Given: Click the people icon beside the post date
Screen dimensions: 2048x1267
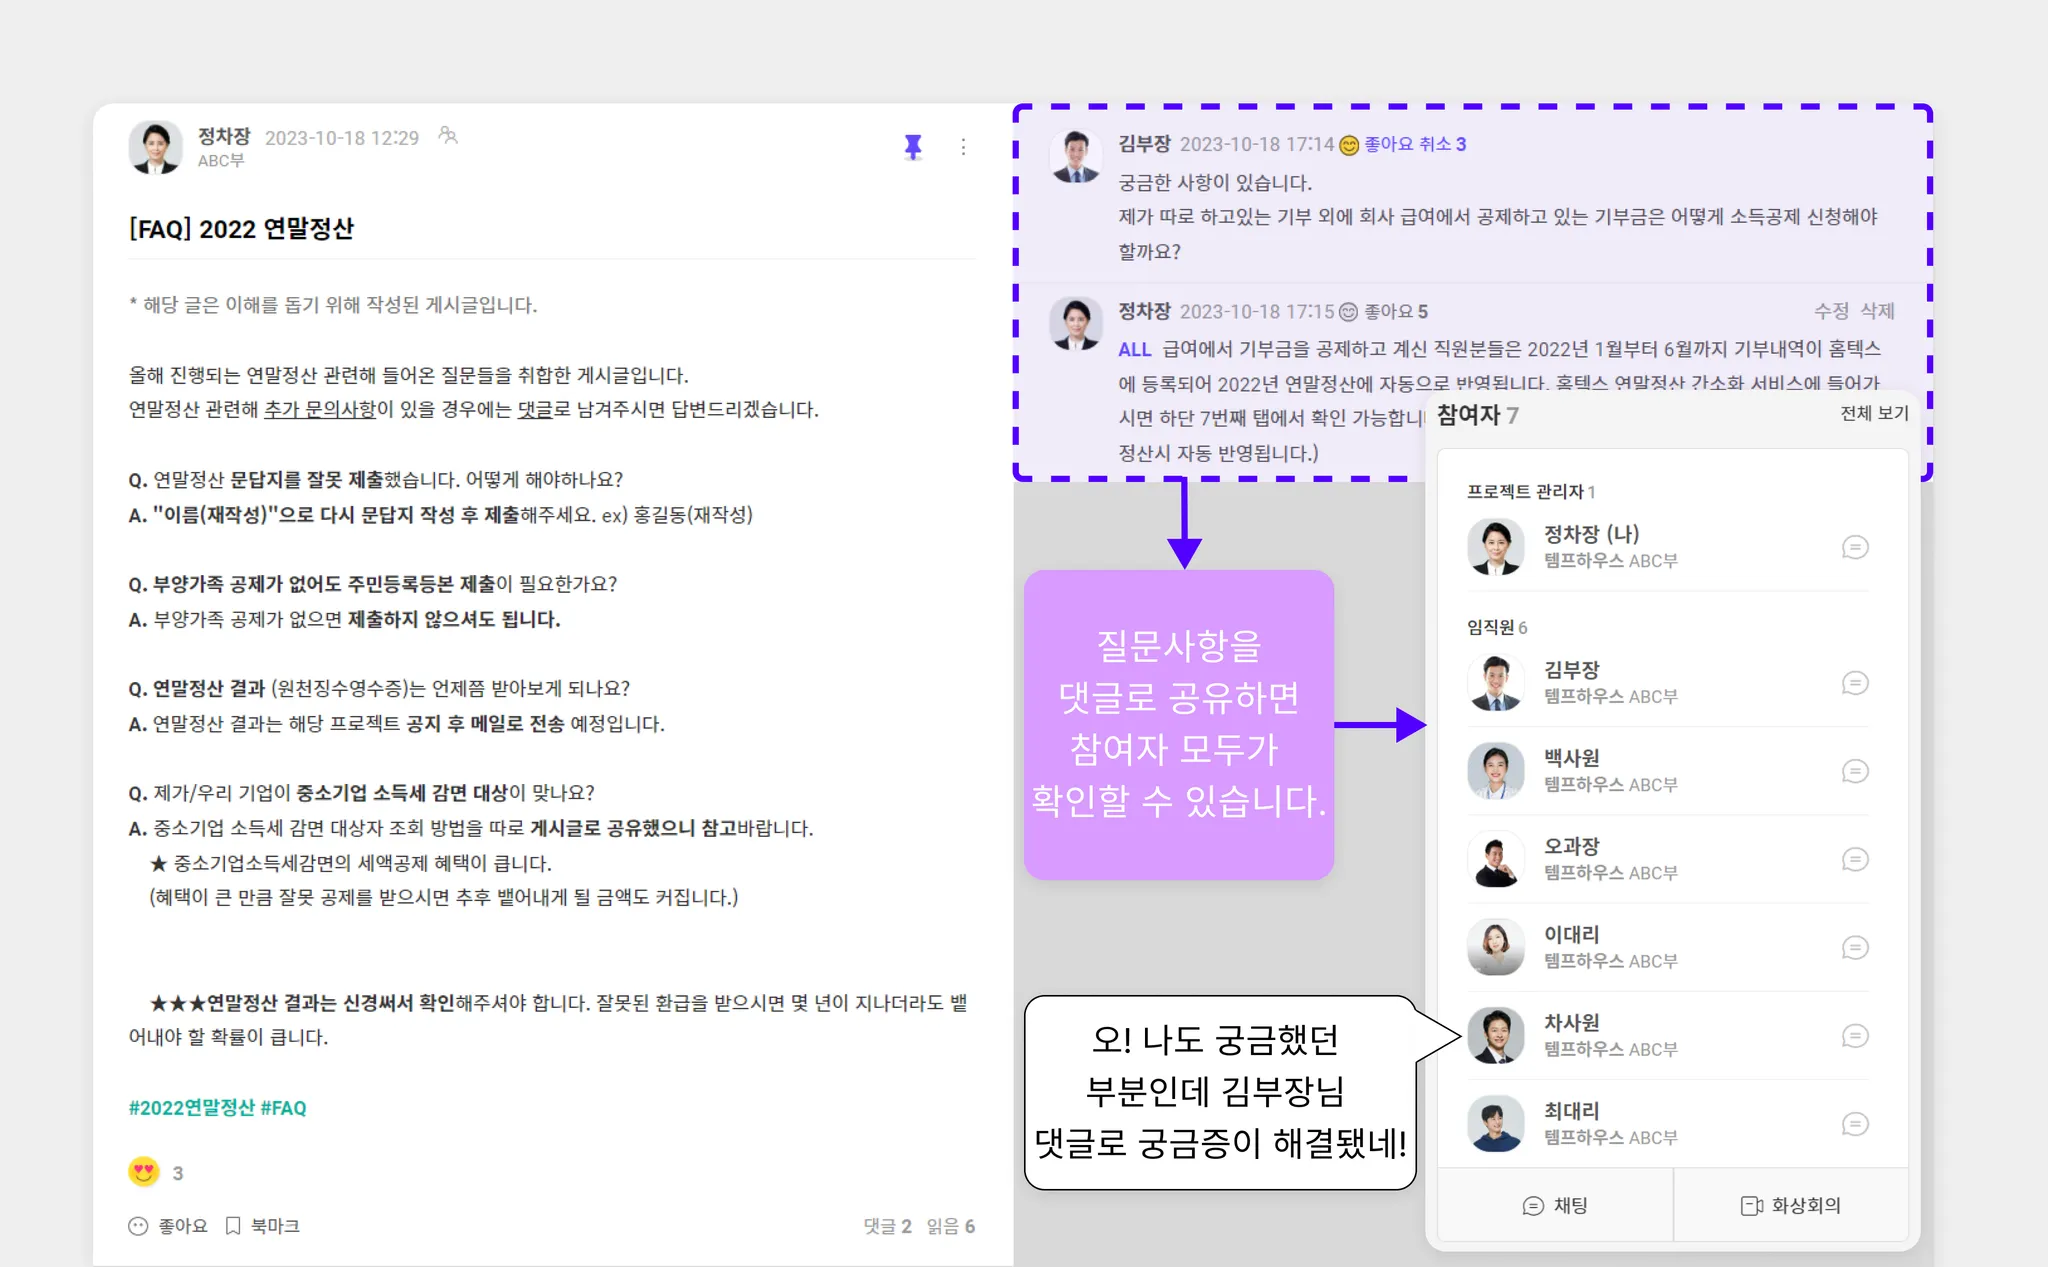Looking at the screenshot, I should [448, 136].
